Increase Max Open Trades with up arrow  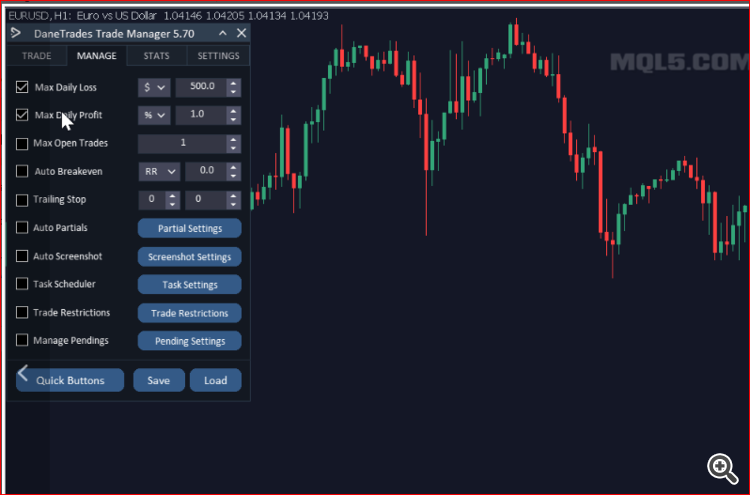(233, 139)
